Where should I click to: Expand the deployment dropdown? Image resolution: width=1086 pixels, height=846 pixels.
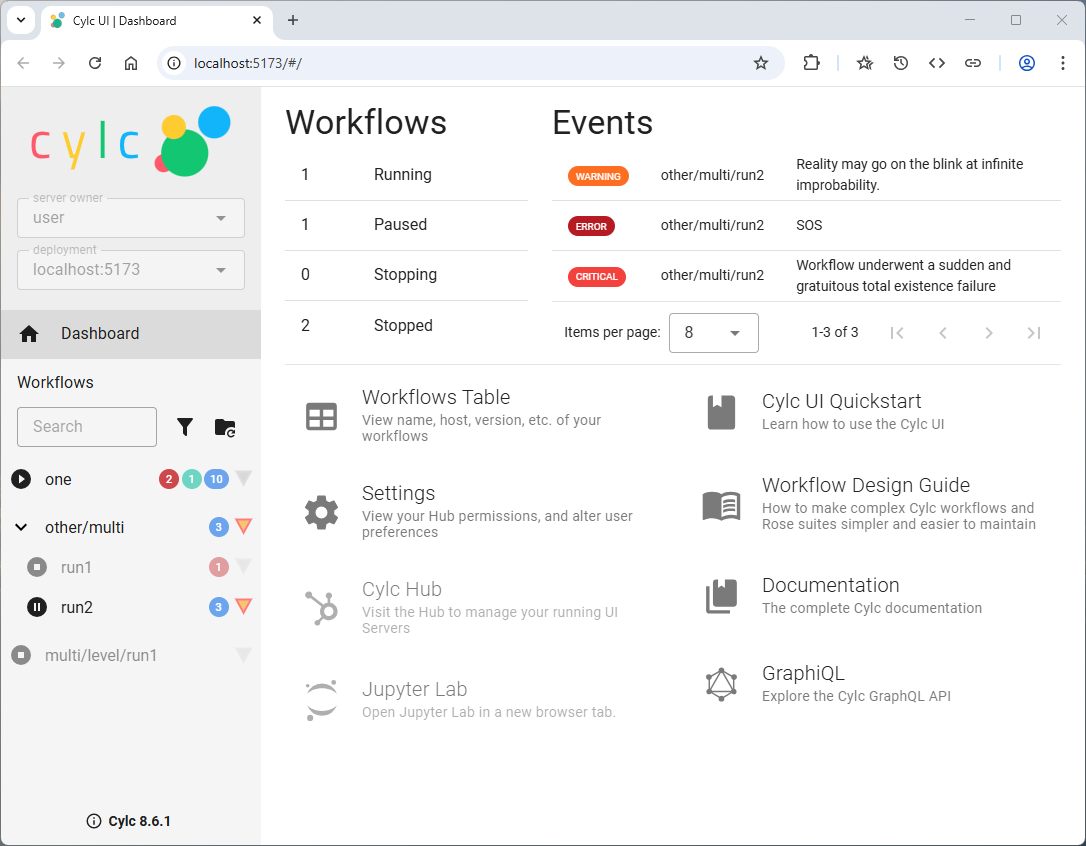point(130,270)
